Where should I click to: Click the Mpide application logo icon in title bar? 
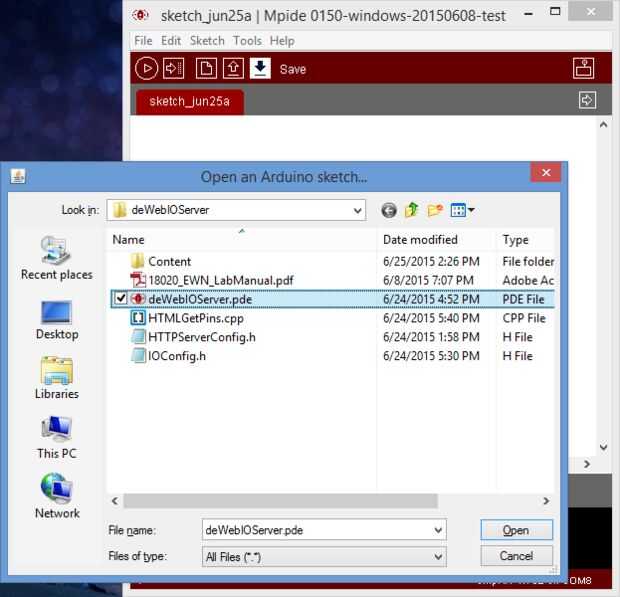click(x=140, y=15)
